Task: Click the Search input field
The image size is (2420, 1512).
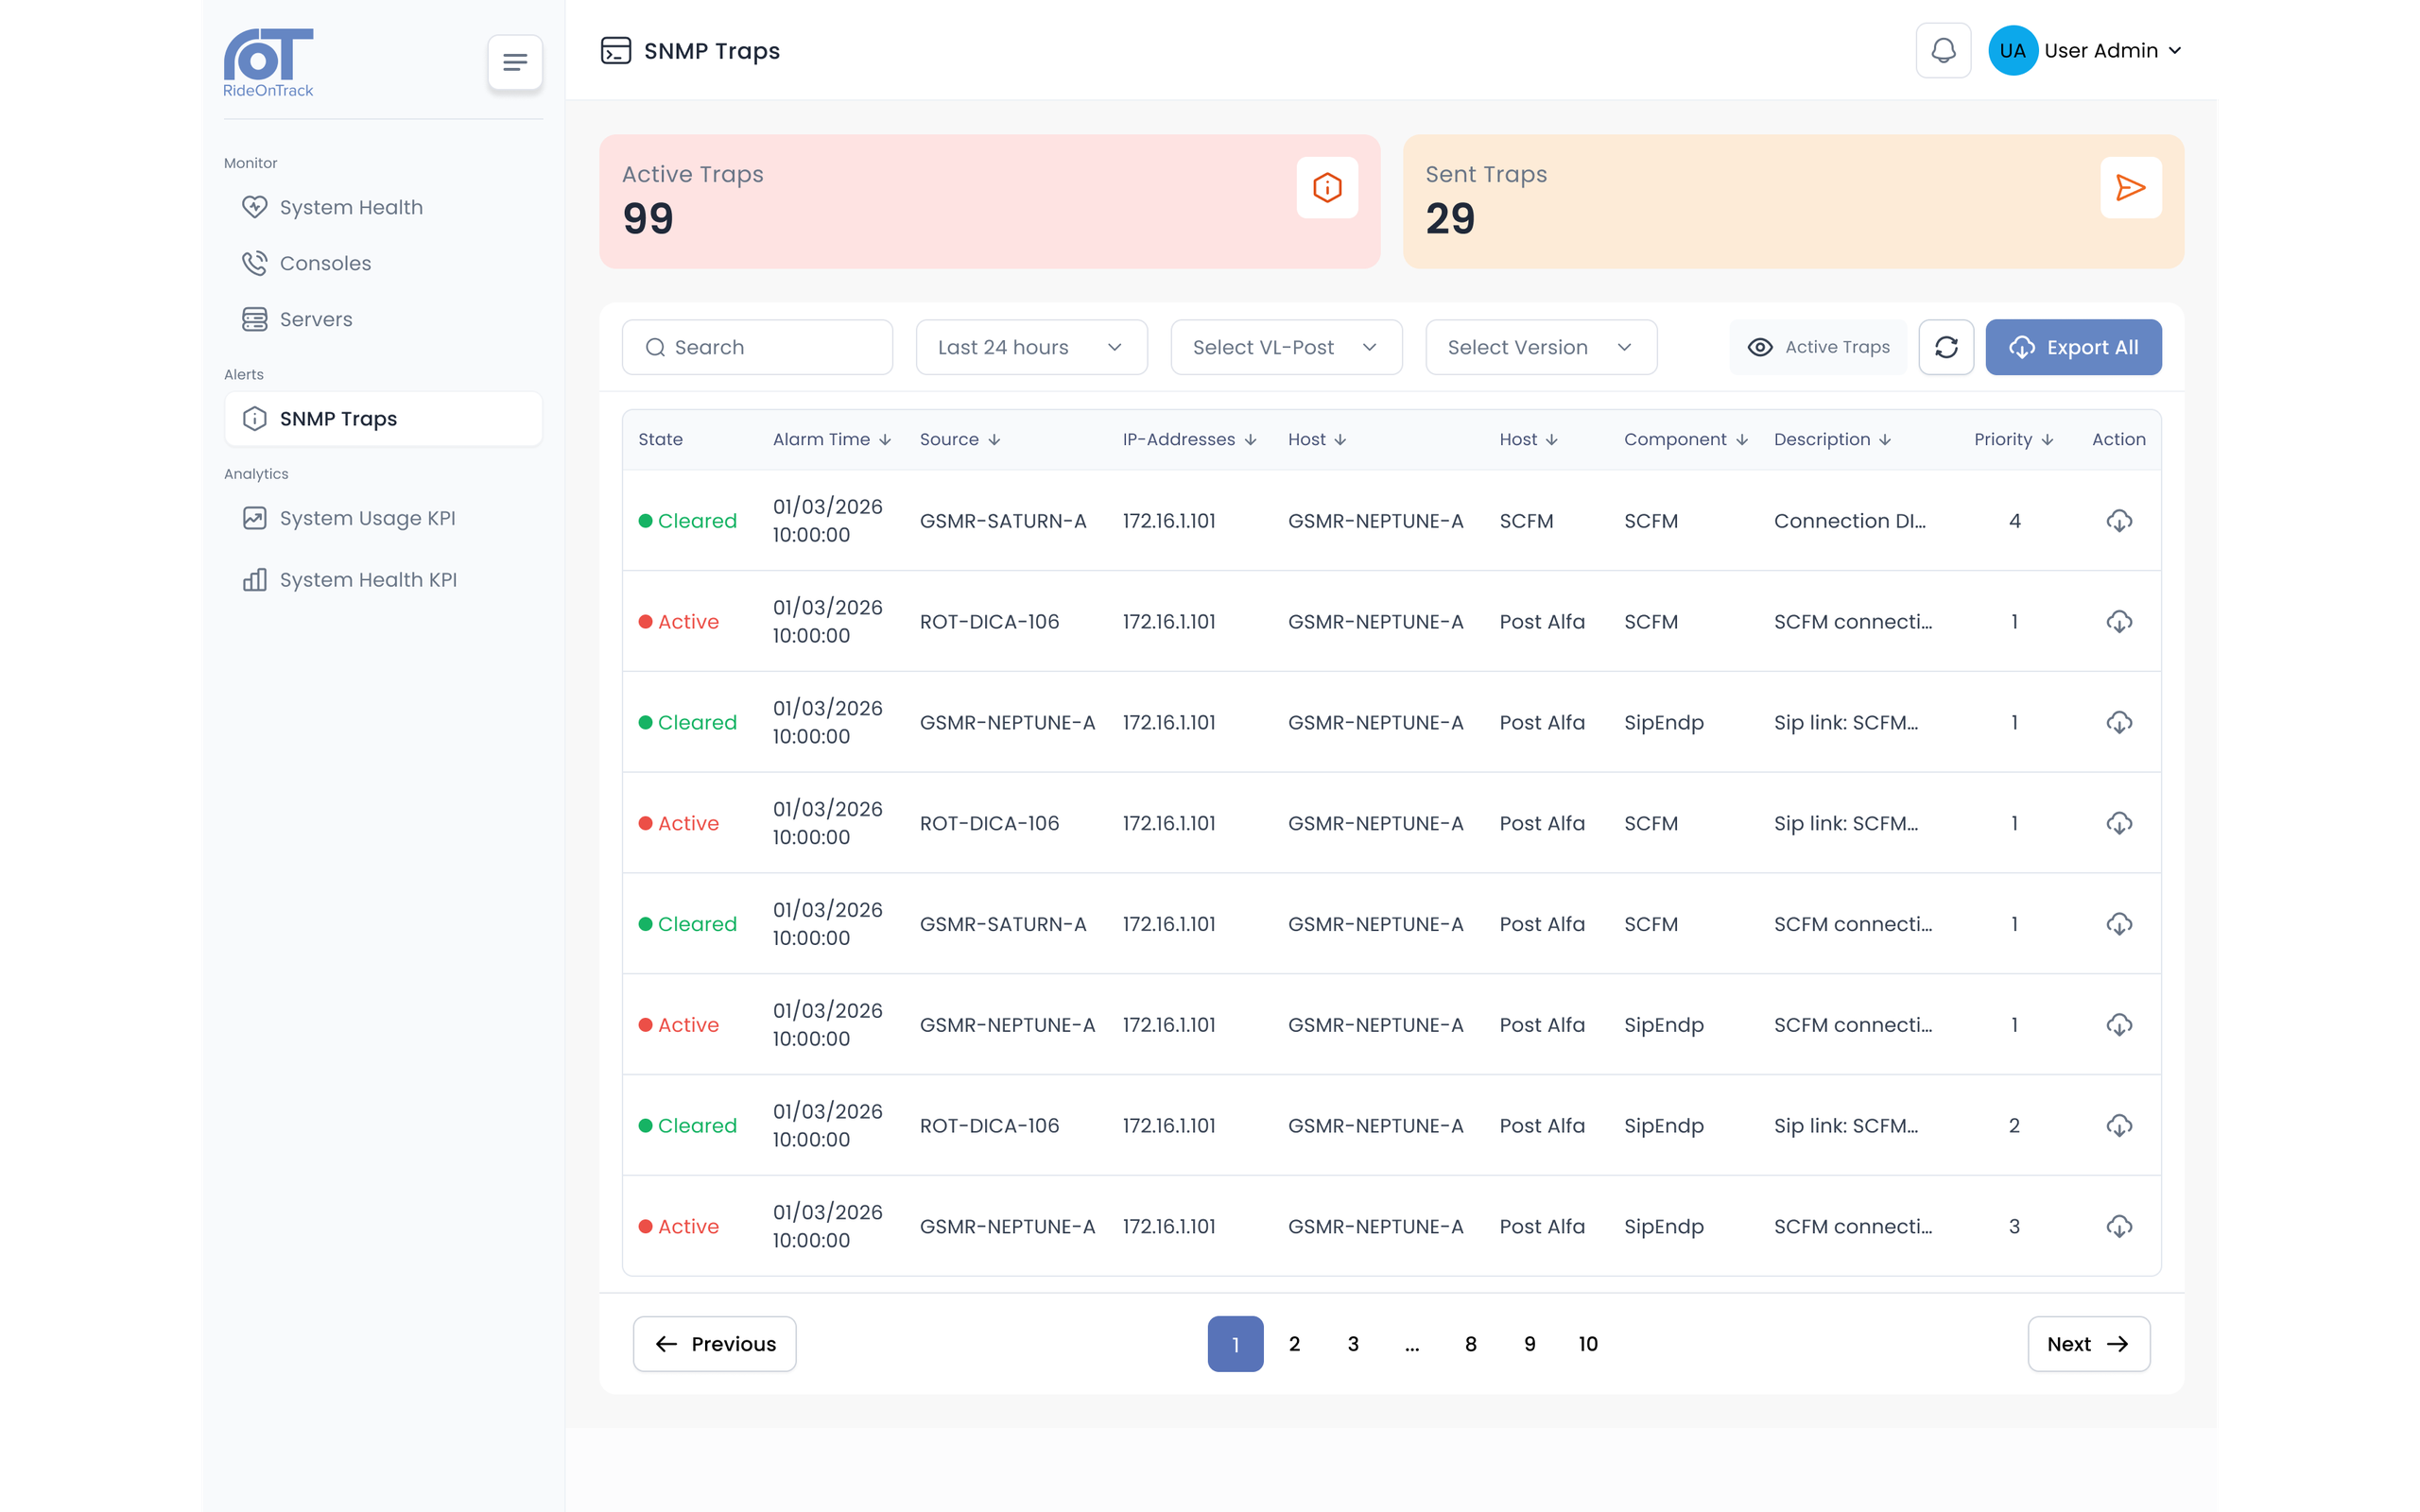Action: tap(757, 347)
